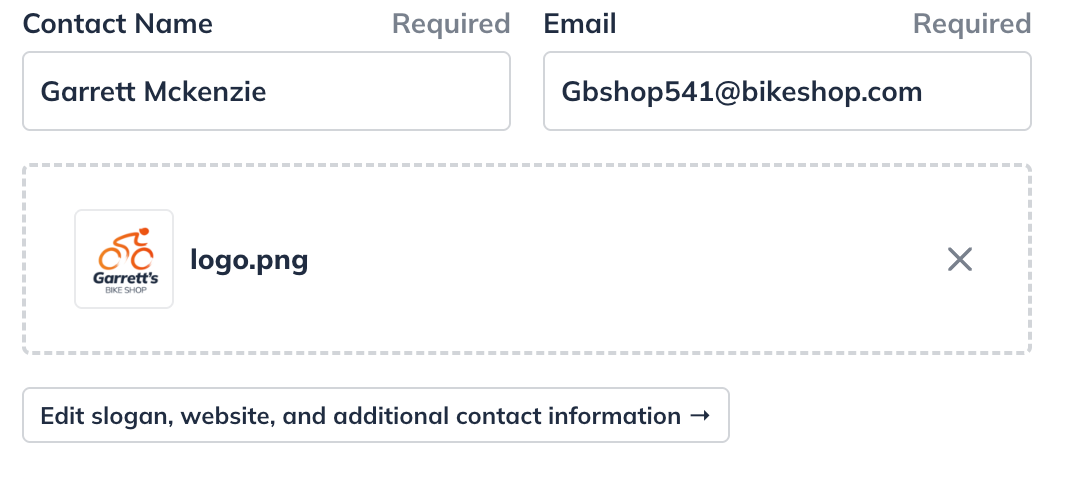Click the Contact Name label
Viewport: 1080px width, 482px height.
coord(117,24)
